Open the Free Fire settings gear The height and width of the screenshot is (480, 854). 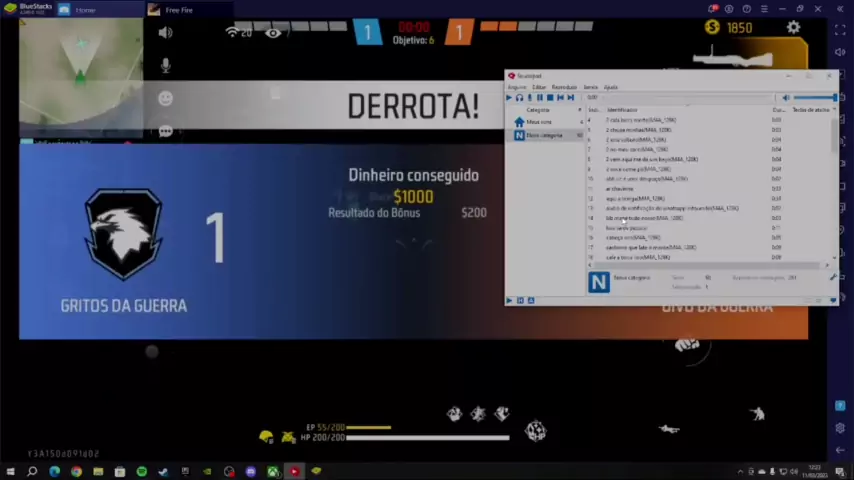coord(793,28)
